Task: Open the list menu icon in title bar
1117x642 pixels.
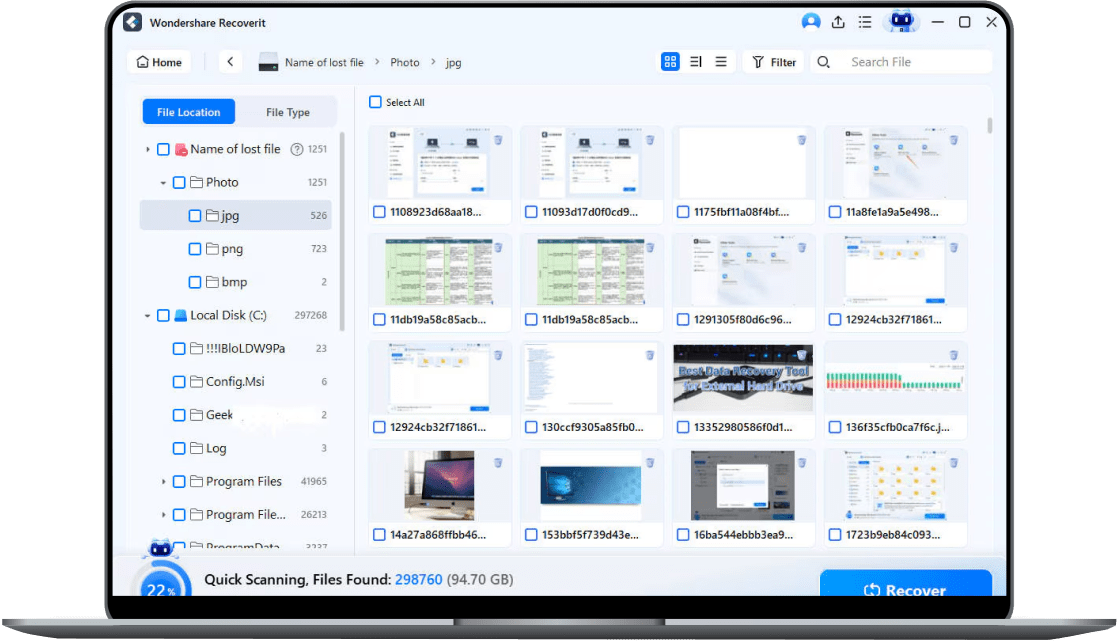Action: [x=865, y=22]
